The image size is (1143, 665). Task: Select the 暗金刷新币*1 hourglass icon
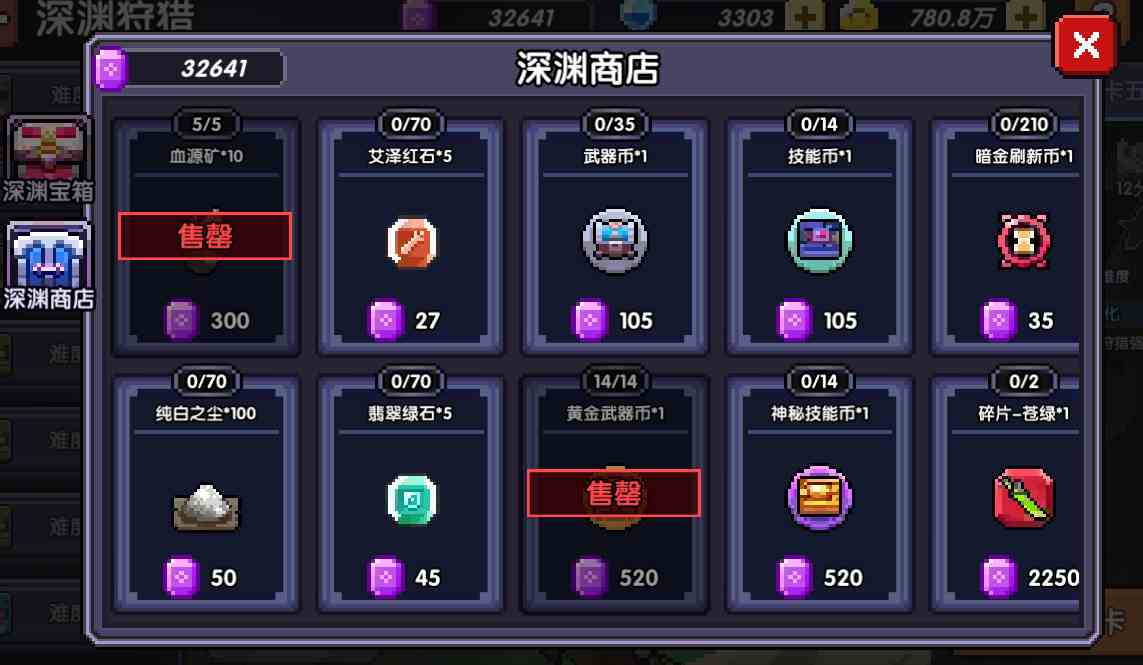click(1023, 241)
